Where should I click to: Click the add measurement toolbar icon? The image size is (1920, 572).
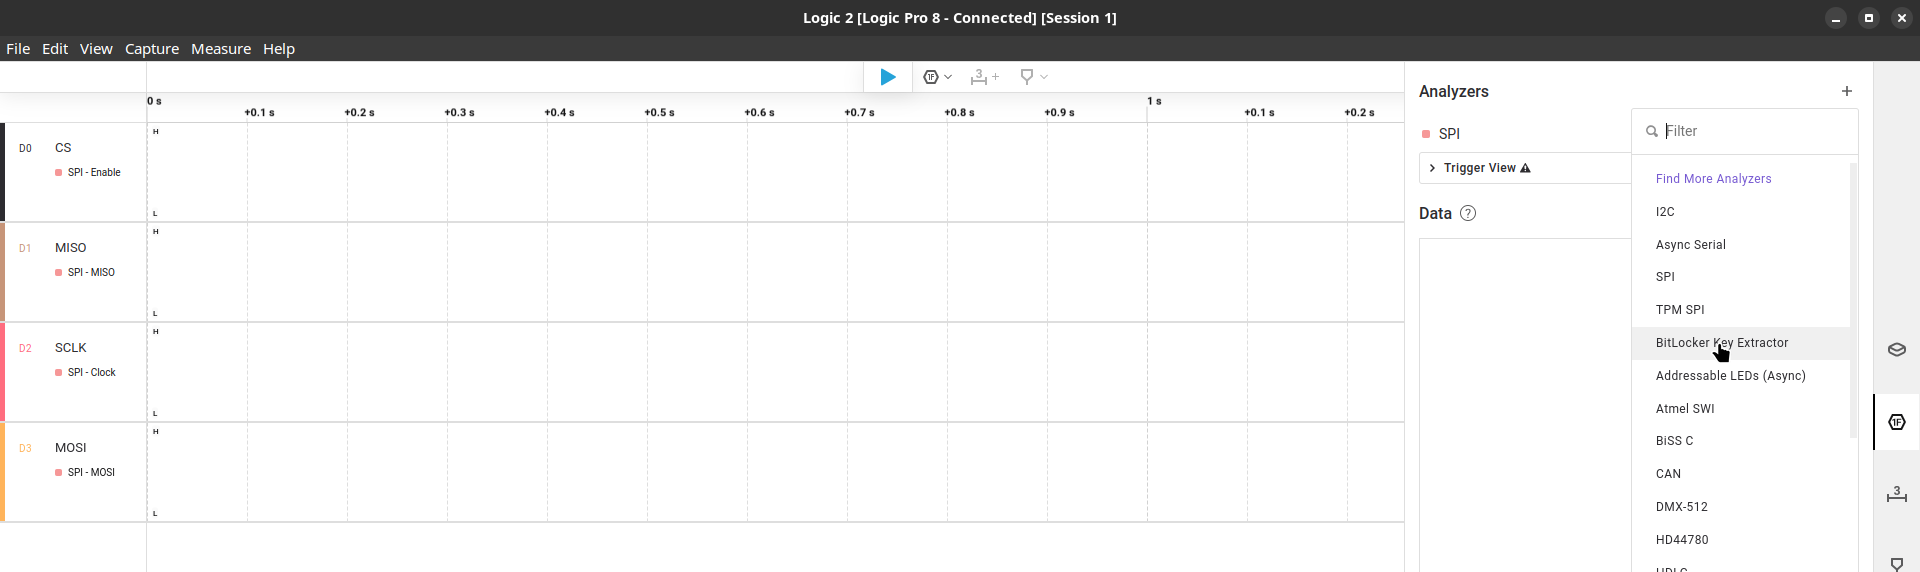coord(984,77)
